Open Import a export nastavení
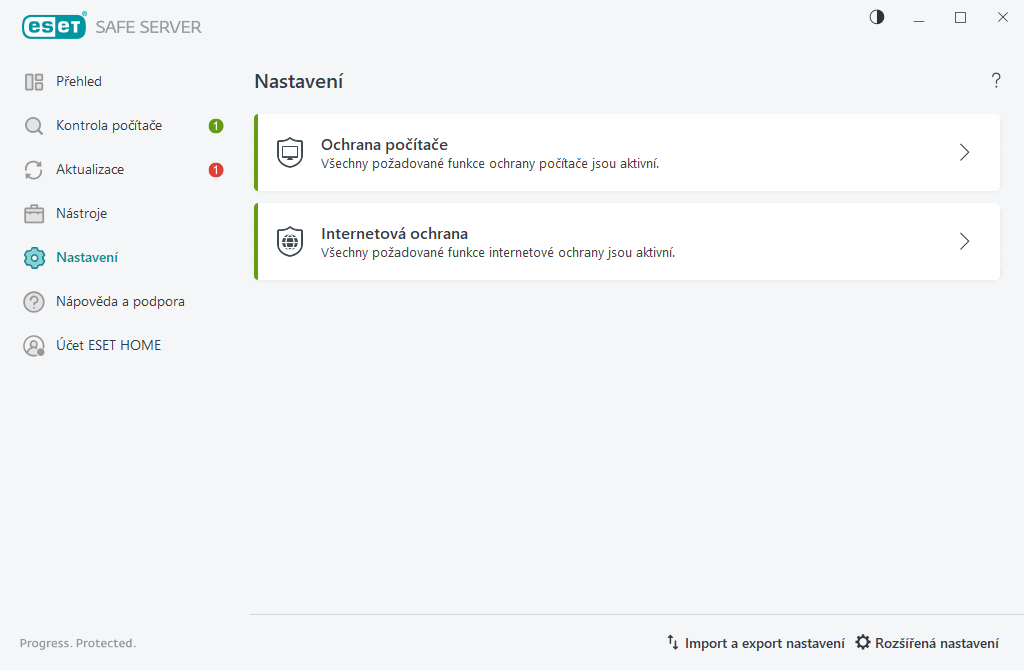 point(755,643)
